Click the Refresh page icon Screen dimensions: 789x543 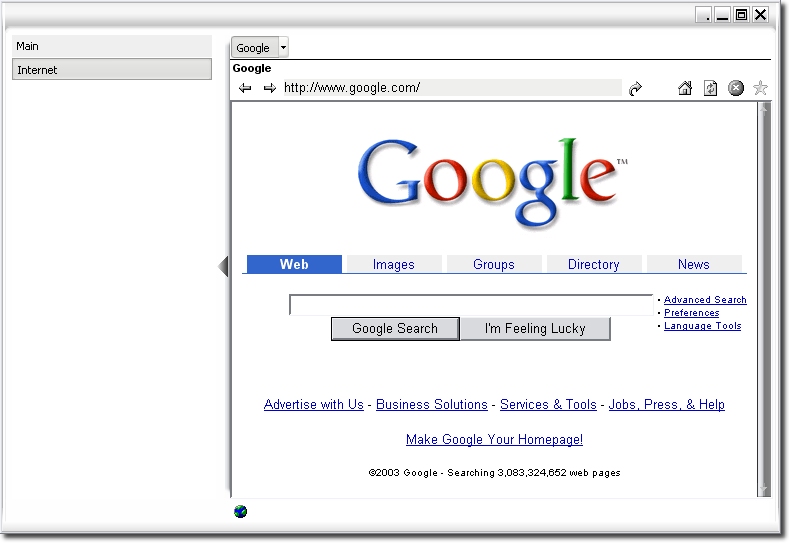click(x=710, y=88)
